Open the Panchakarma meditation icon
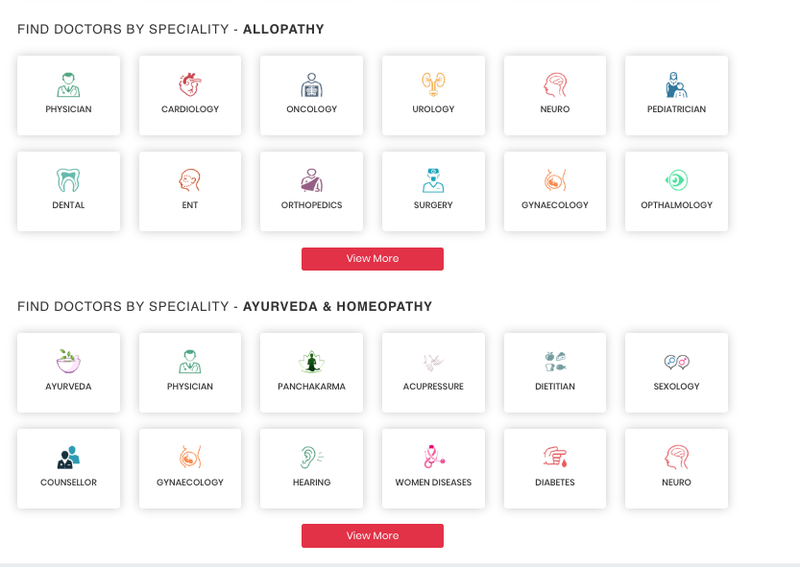This screenshot has height=567, width=800. [x=311, y=361]
